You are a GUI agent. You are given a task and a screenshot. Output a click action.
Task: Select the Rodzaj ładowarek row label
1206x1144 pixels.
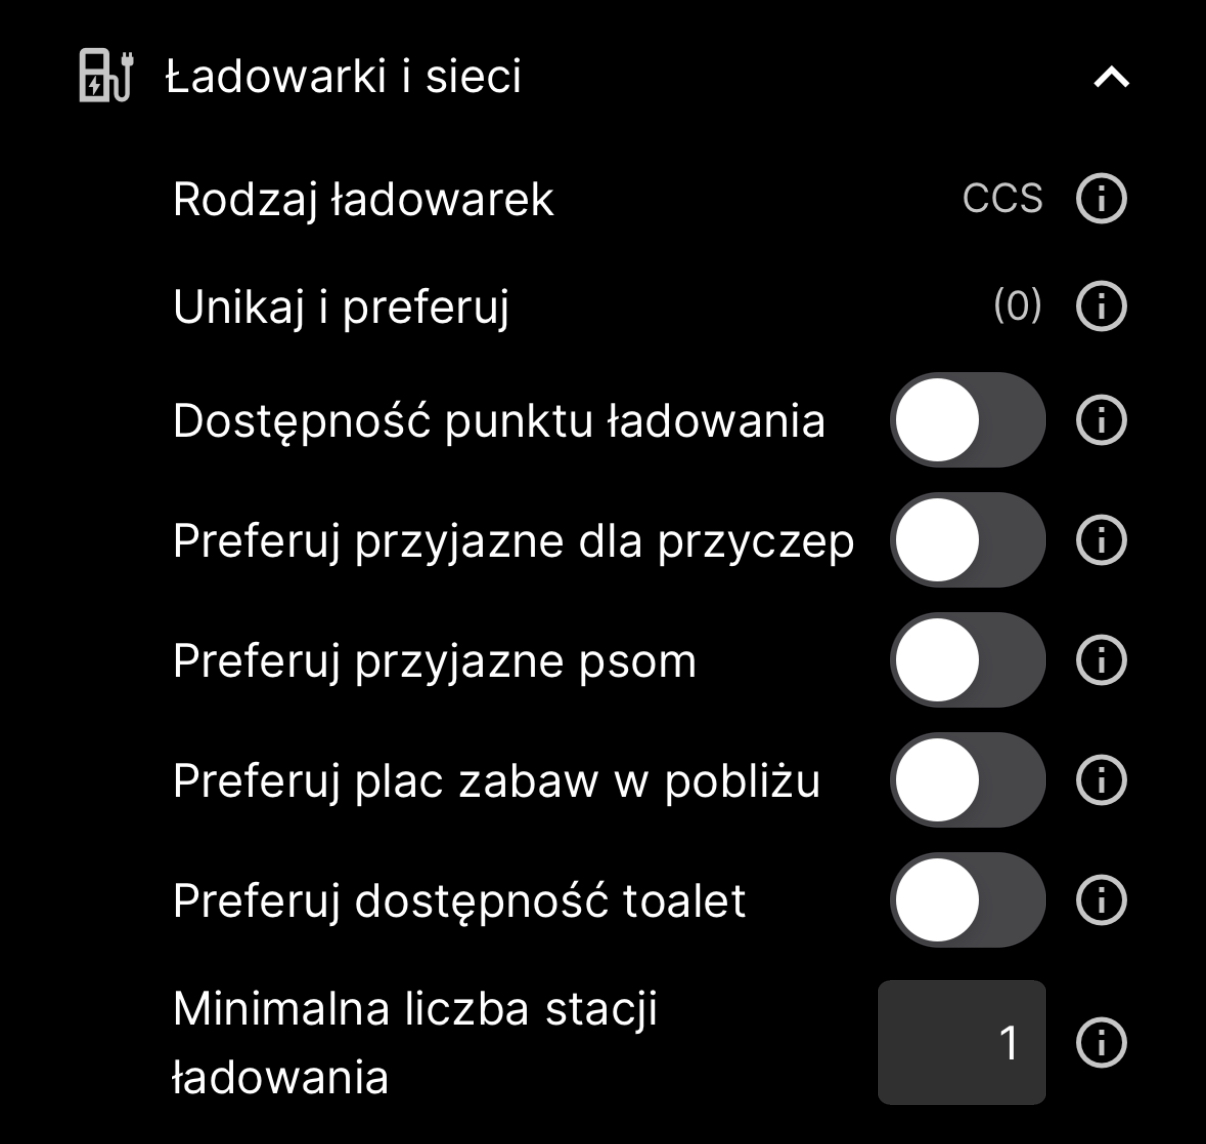point(363,199)
